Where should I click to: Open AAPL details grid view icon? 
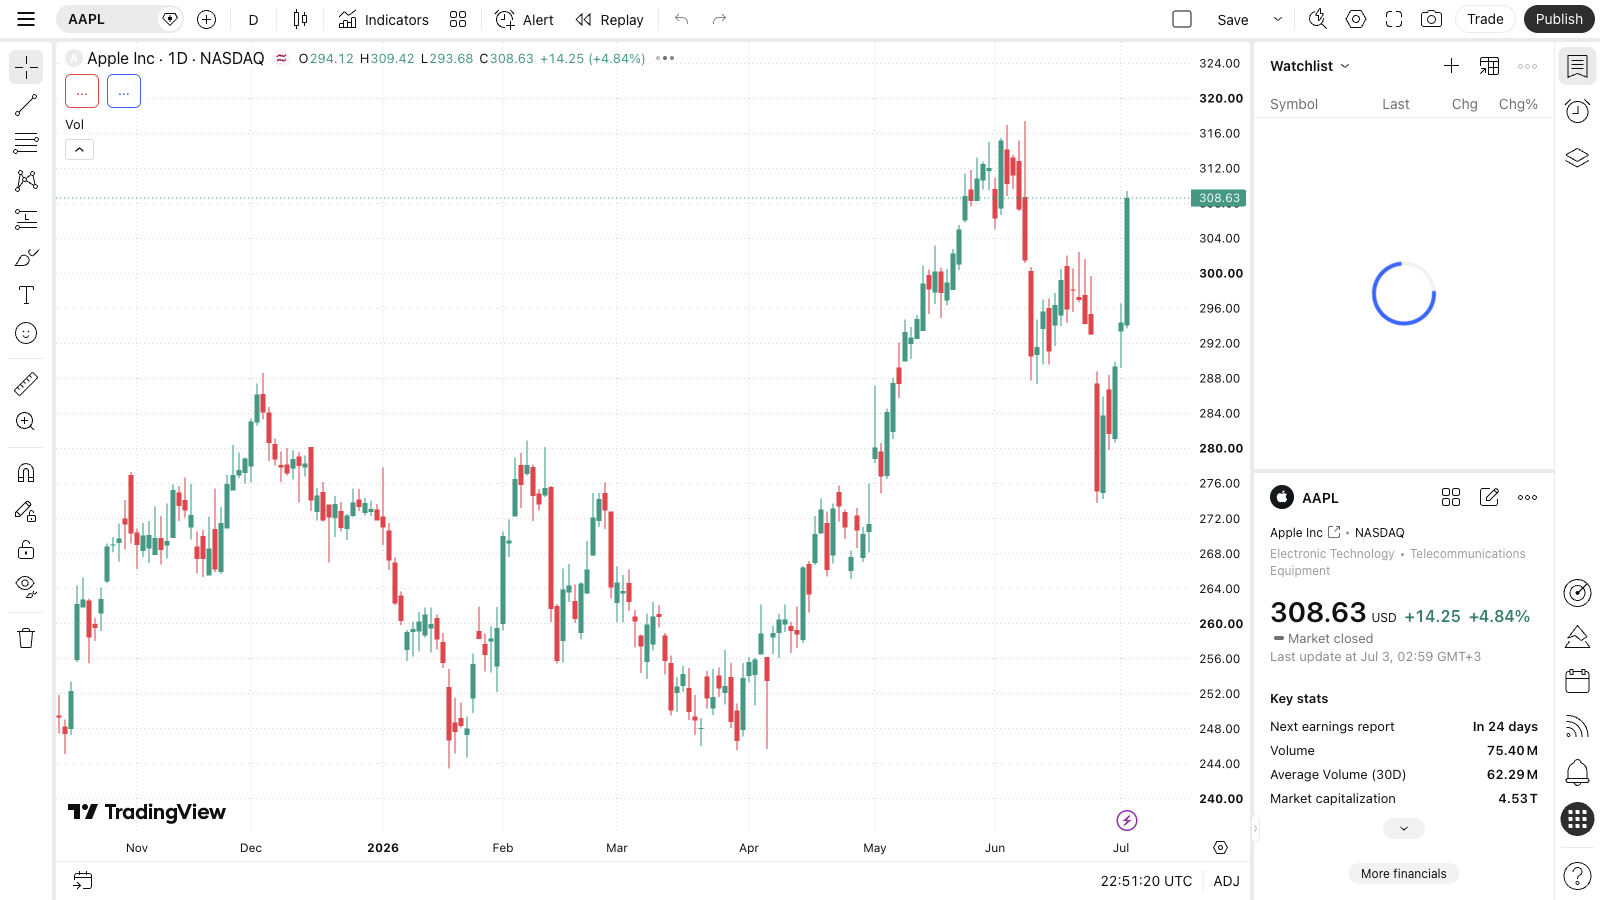coord(1451,497)
